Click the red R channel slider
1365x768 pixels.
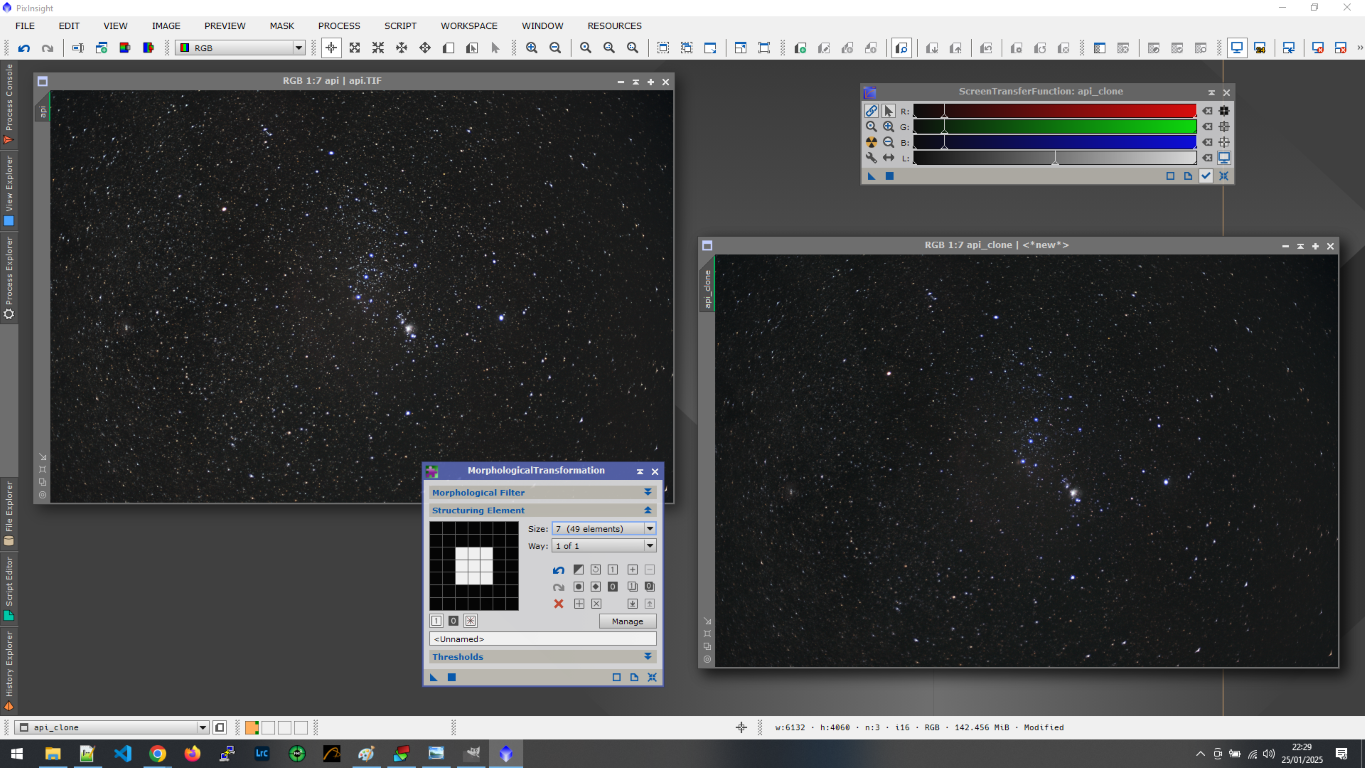coord(1055,111)
